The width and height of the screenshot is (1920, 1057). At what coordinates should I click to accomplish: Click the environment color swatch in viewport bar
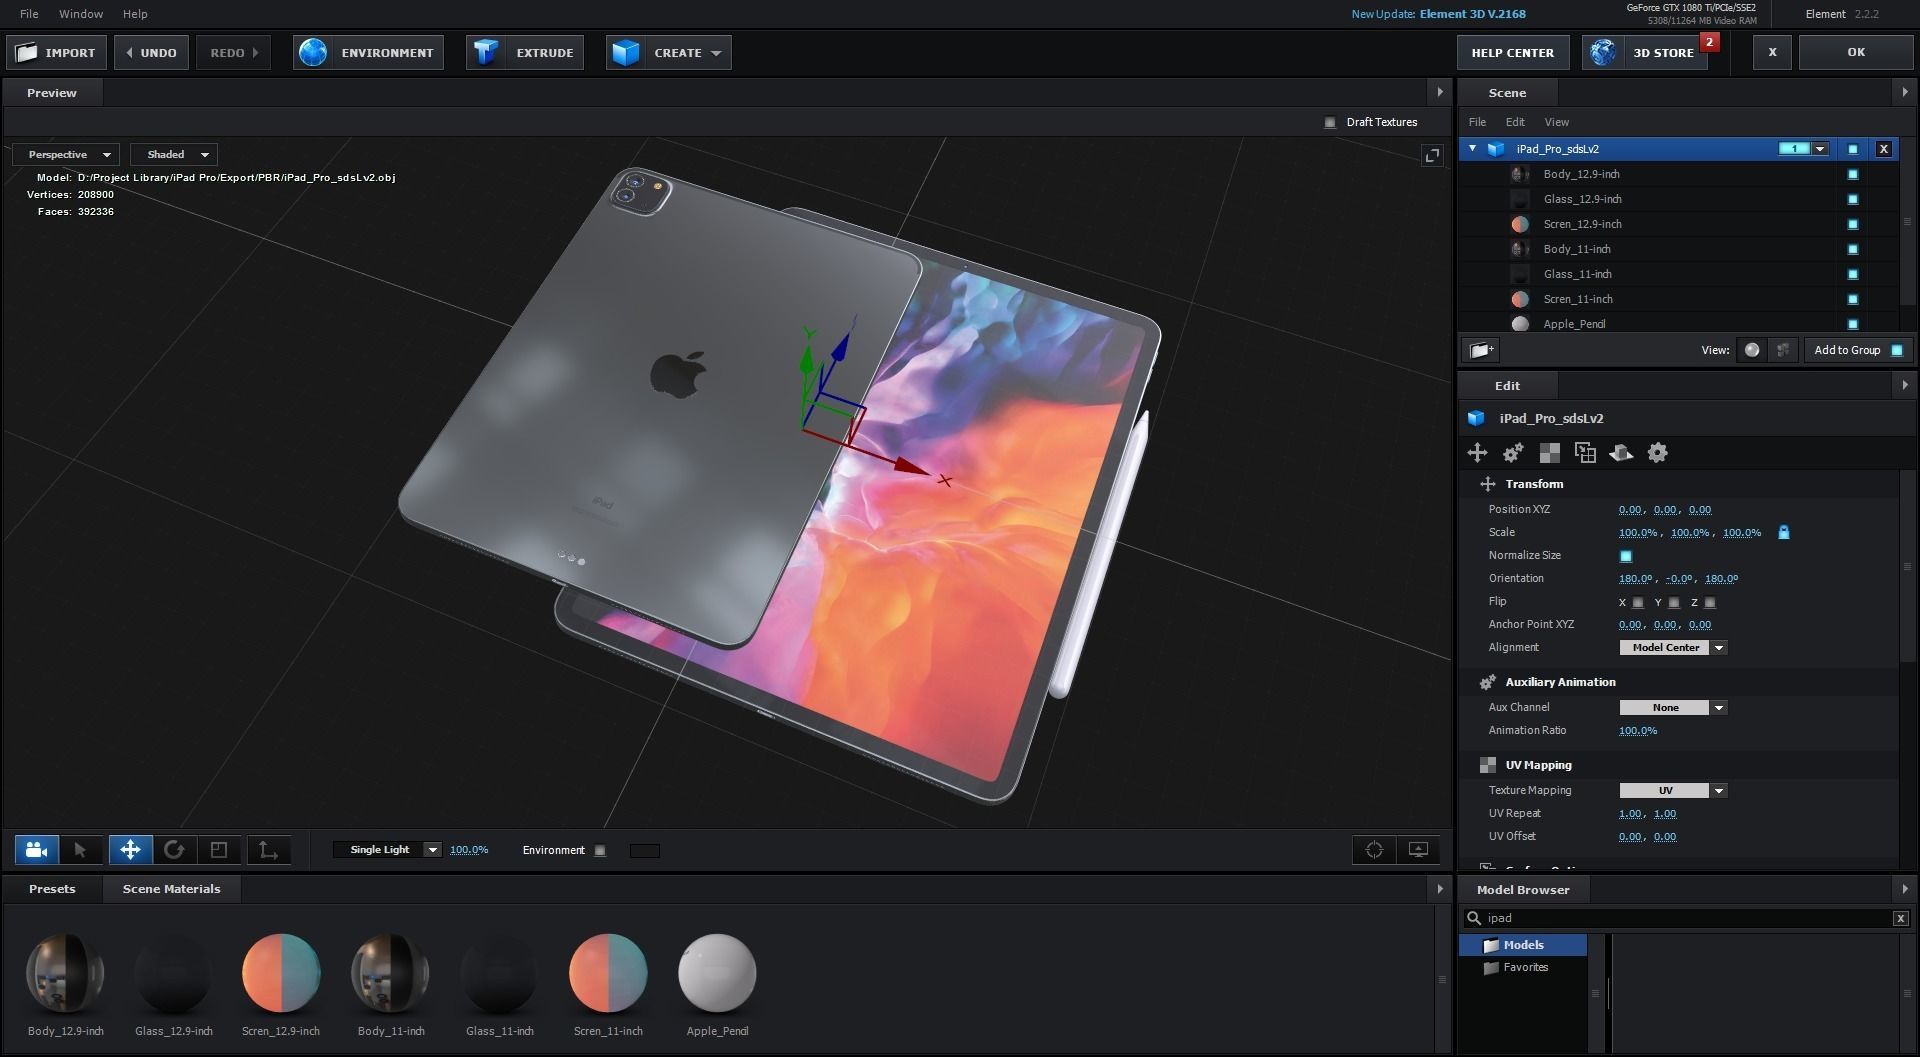point(645,851)
